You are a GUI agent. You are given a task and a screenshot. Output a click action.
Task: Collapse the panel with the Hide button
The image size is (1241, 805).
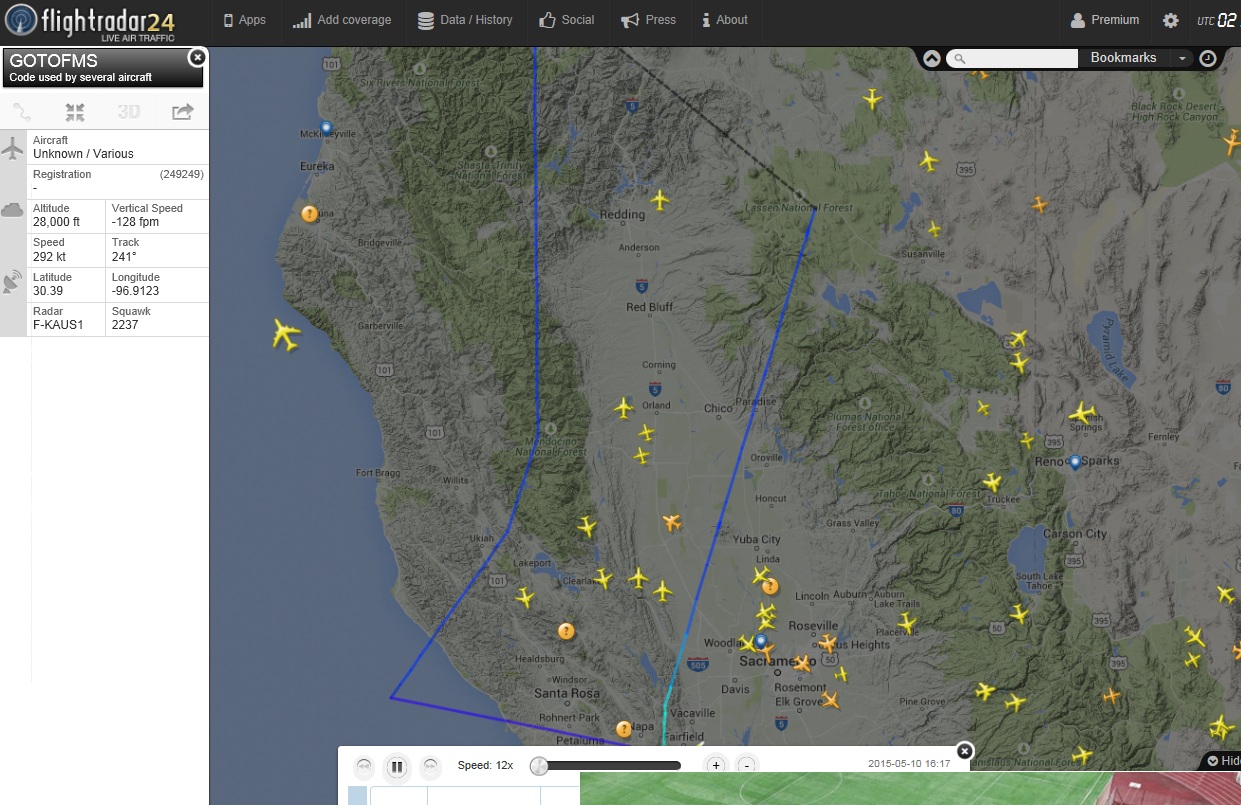(1223, 761)
